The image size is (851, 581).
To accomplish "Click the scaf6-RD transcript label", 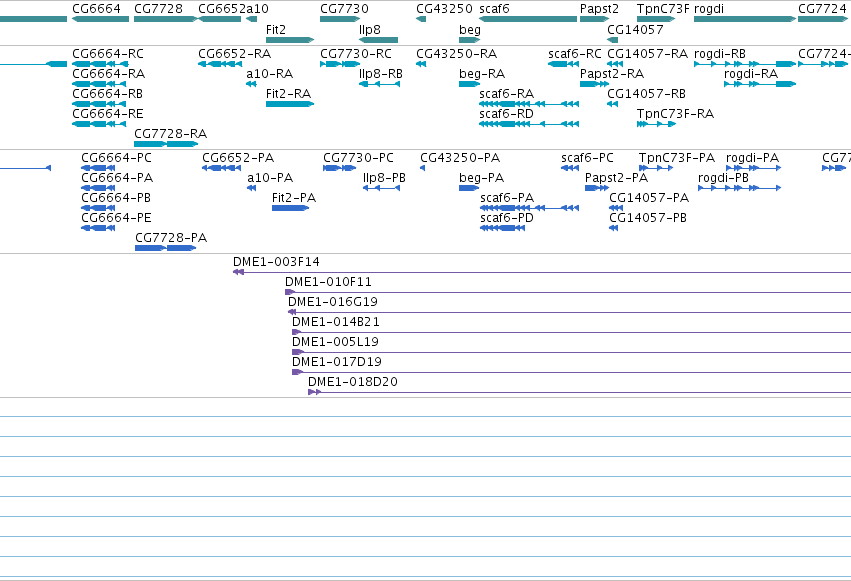I will tap(506, 114).
